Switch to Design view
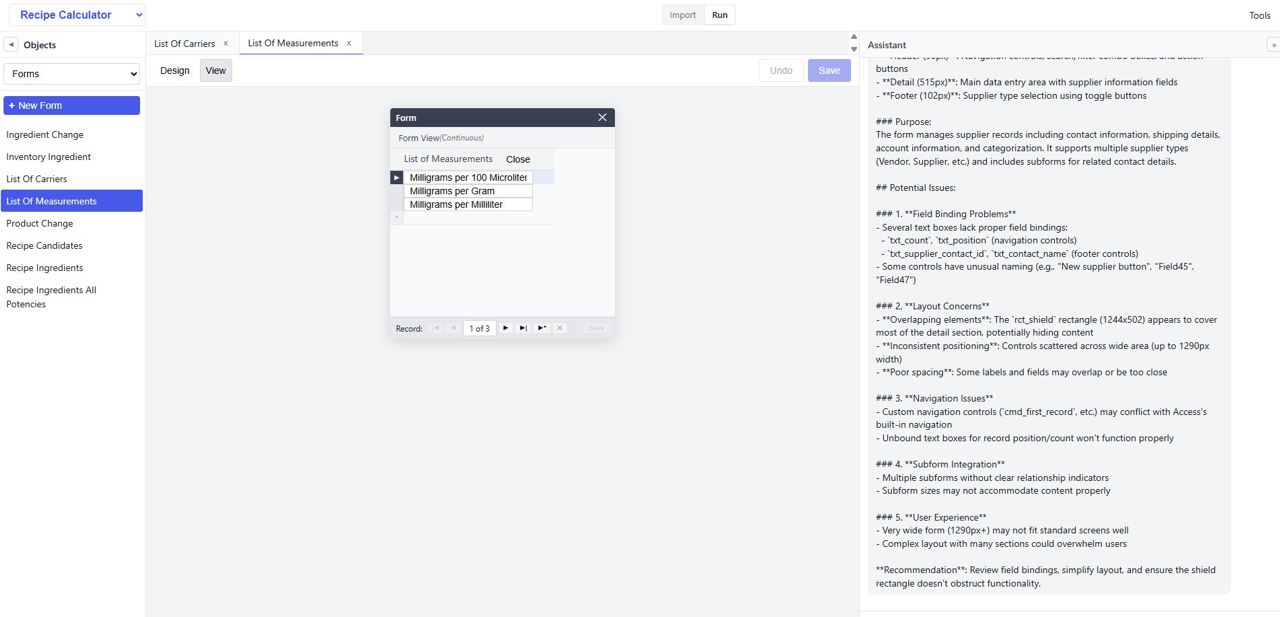This screenshot has height=617, width=1280. (x=174, y=70)
